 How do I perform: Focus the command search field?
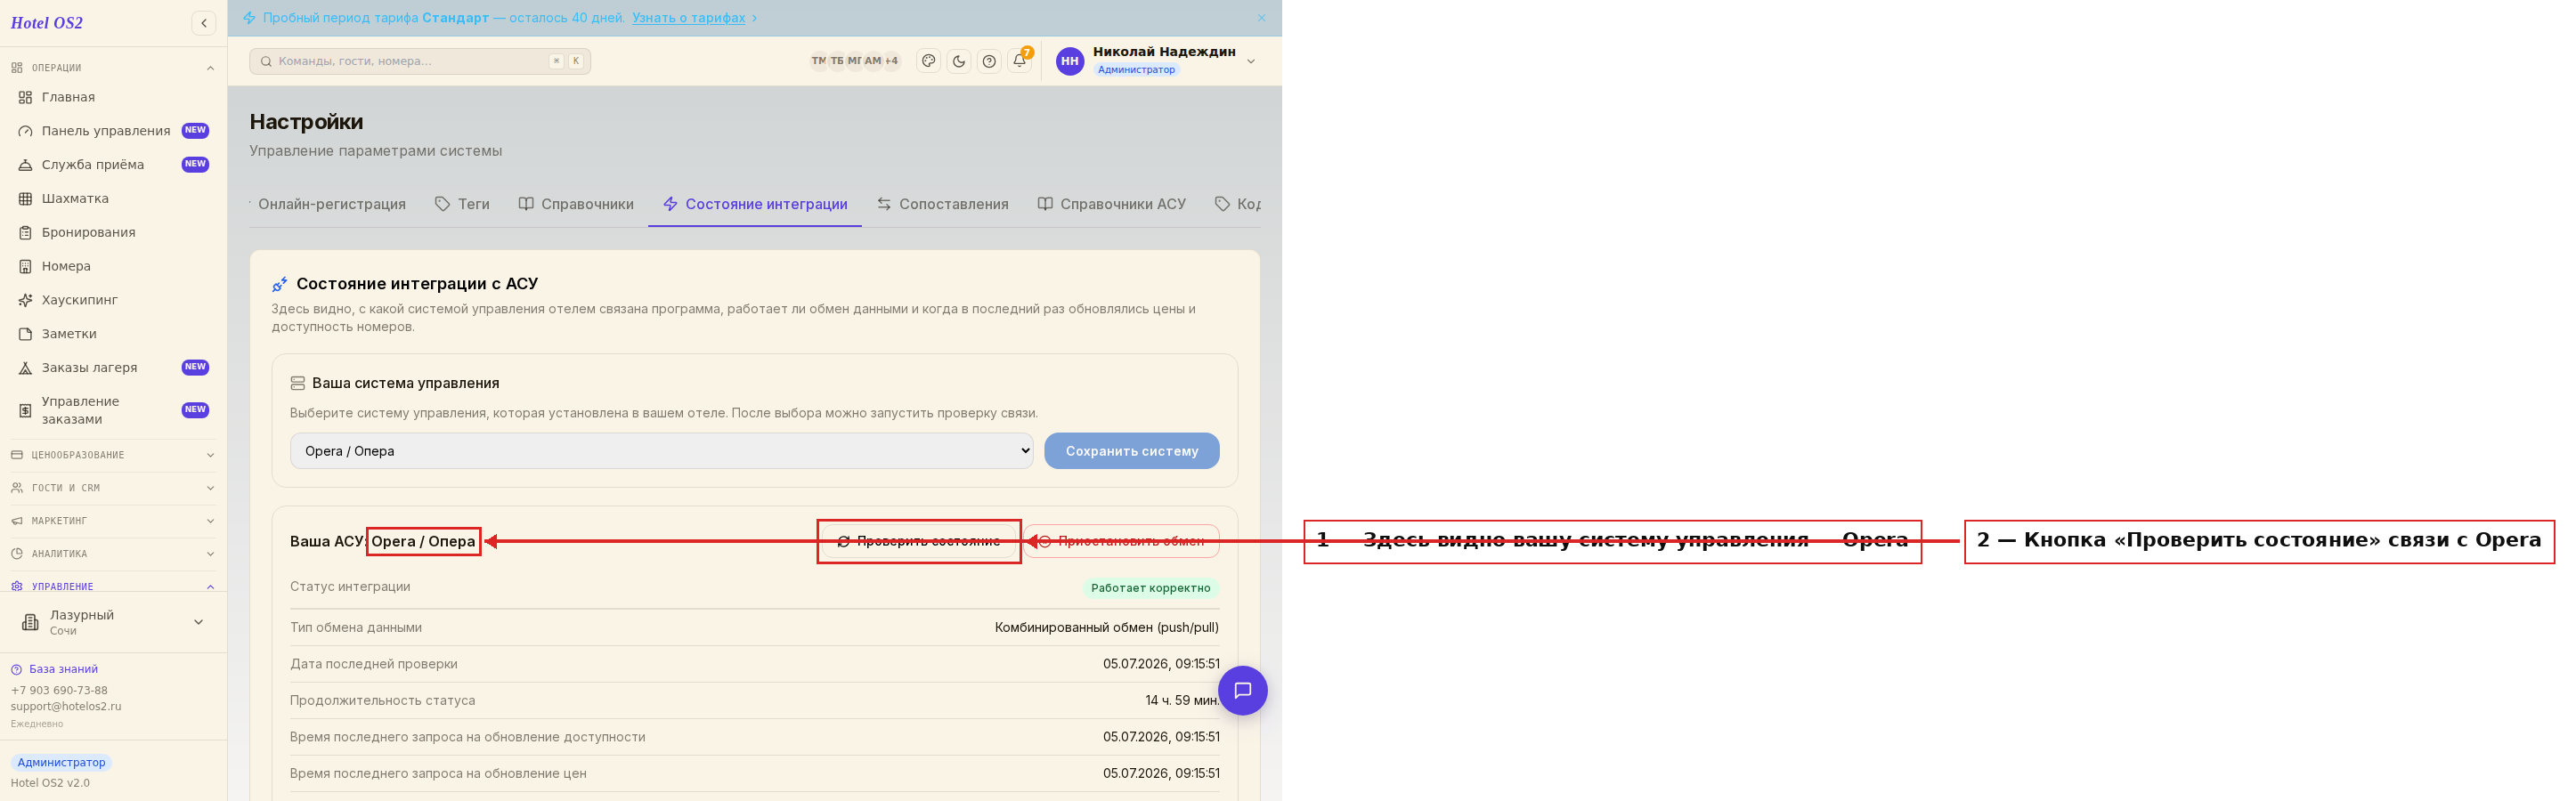point(420,61)
